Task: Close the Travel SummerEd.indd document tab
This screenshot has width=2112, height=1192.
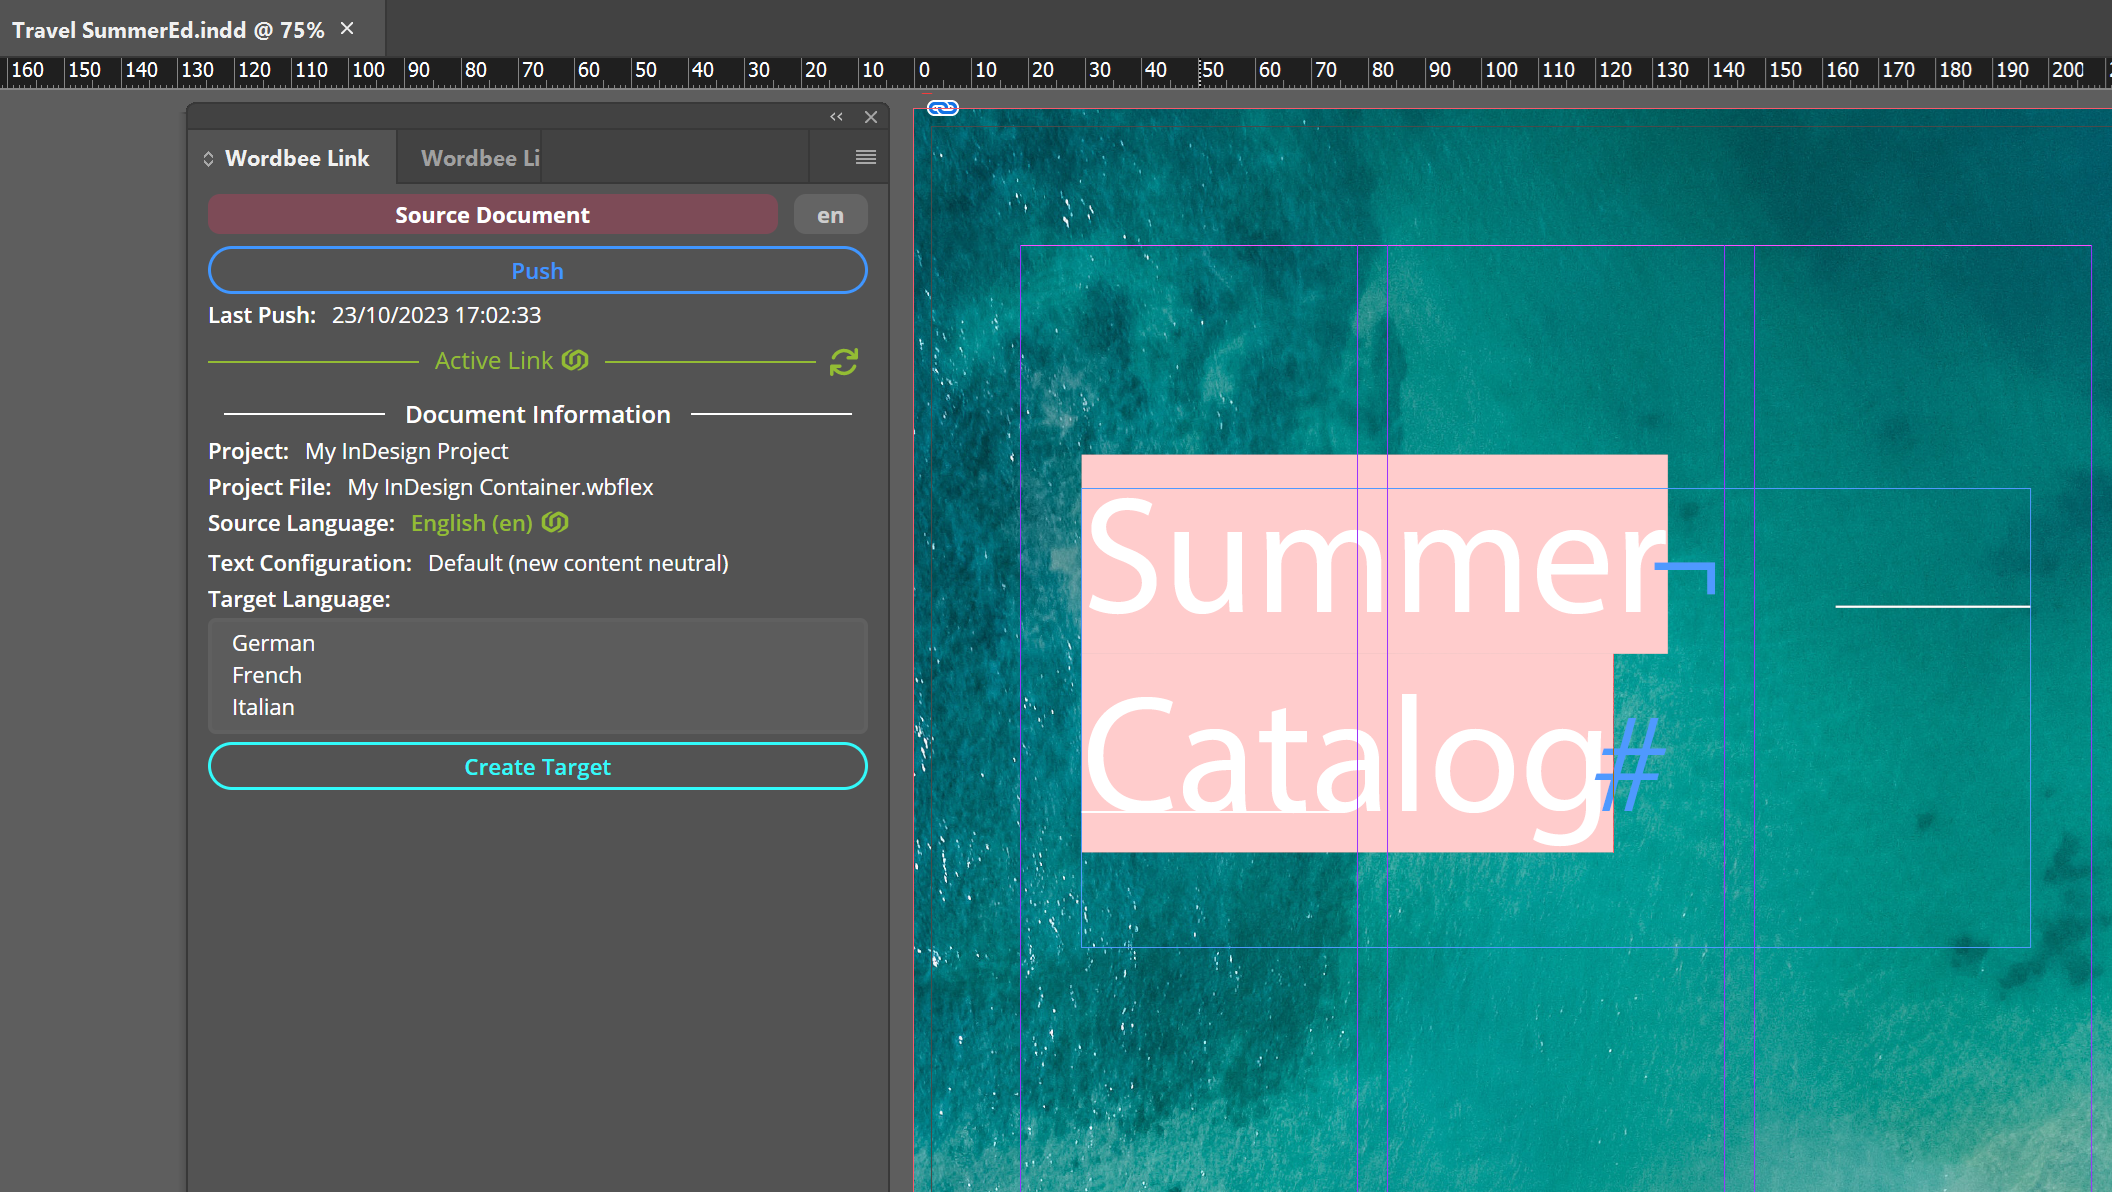Action: (347, 29)
